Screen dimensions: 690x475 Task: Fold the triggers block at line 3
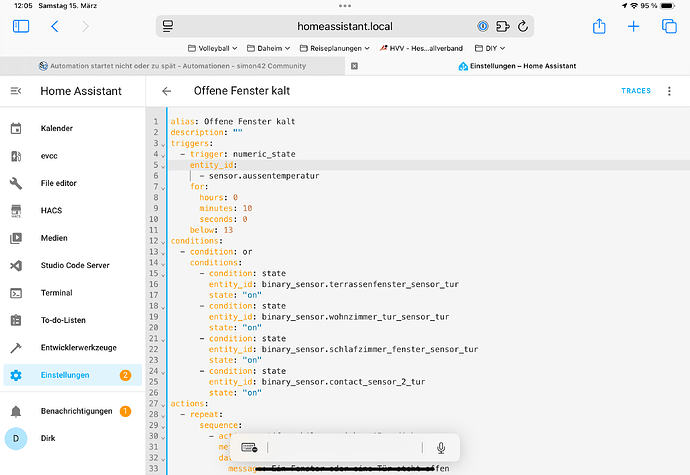click(165, 143)
